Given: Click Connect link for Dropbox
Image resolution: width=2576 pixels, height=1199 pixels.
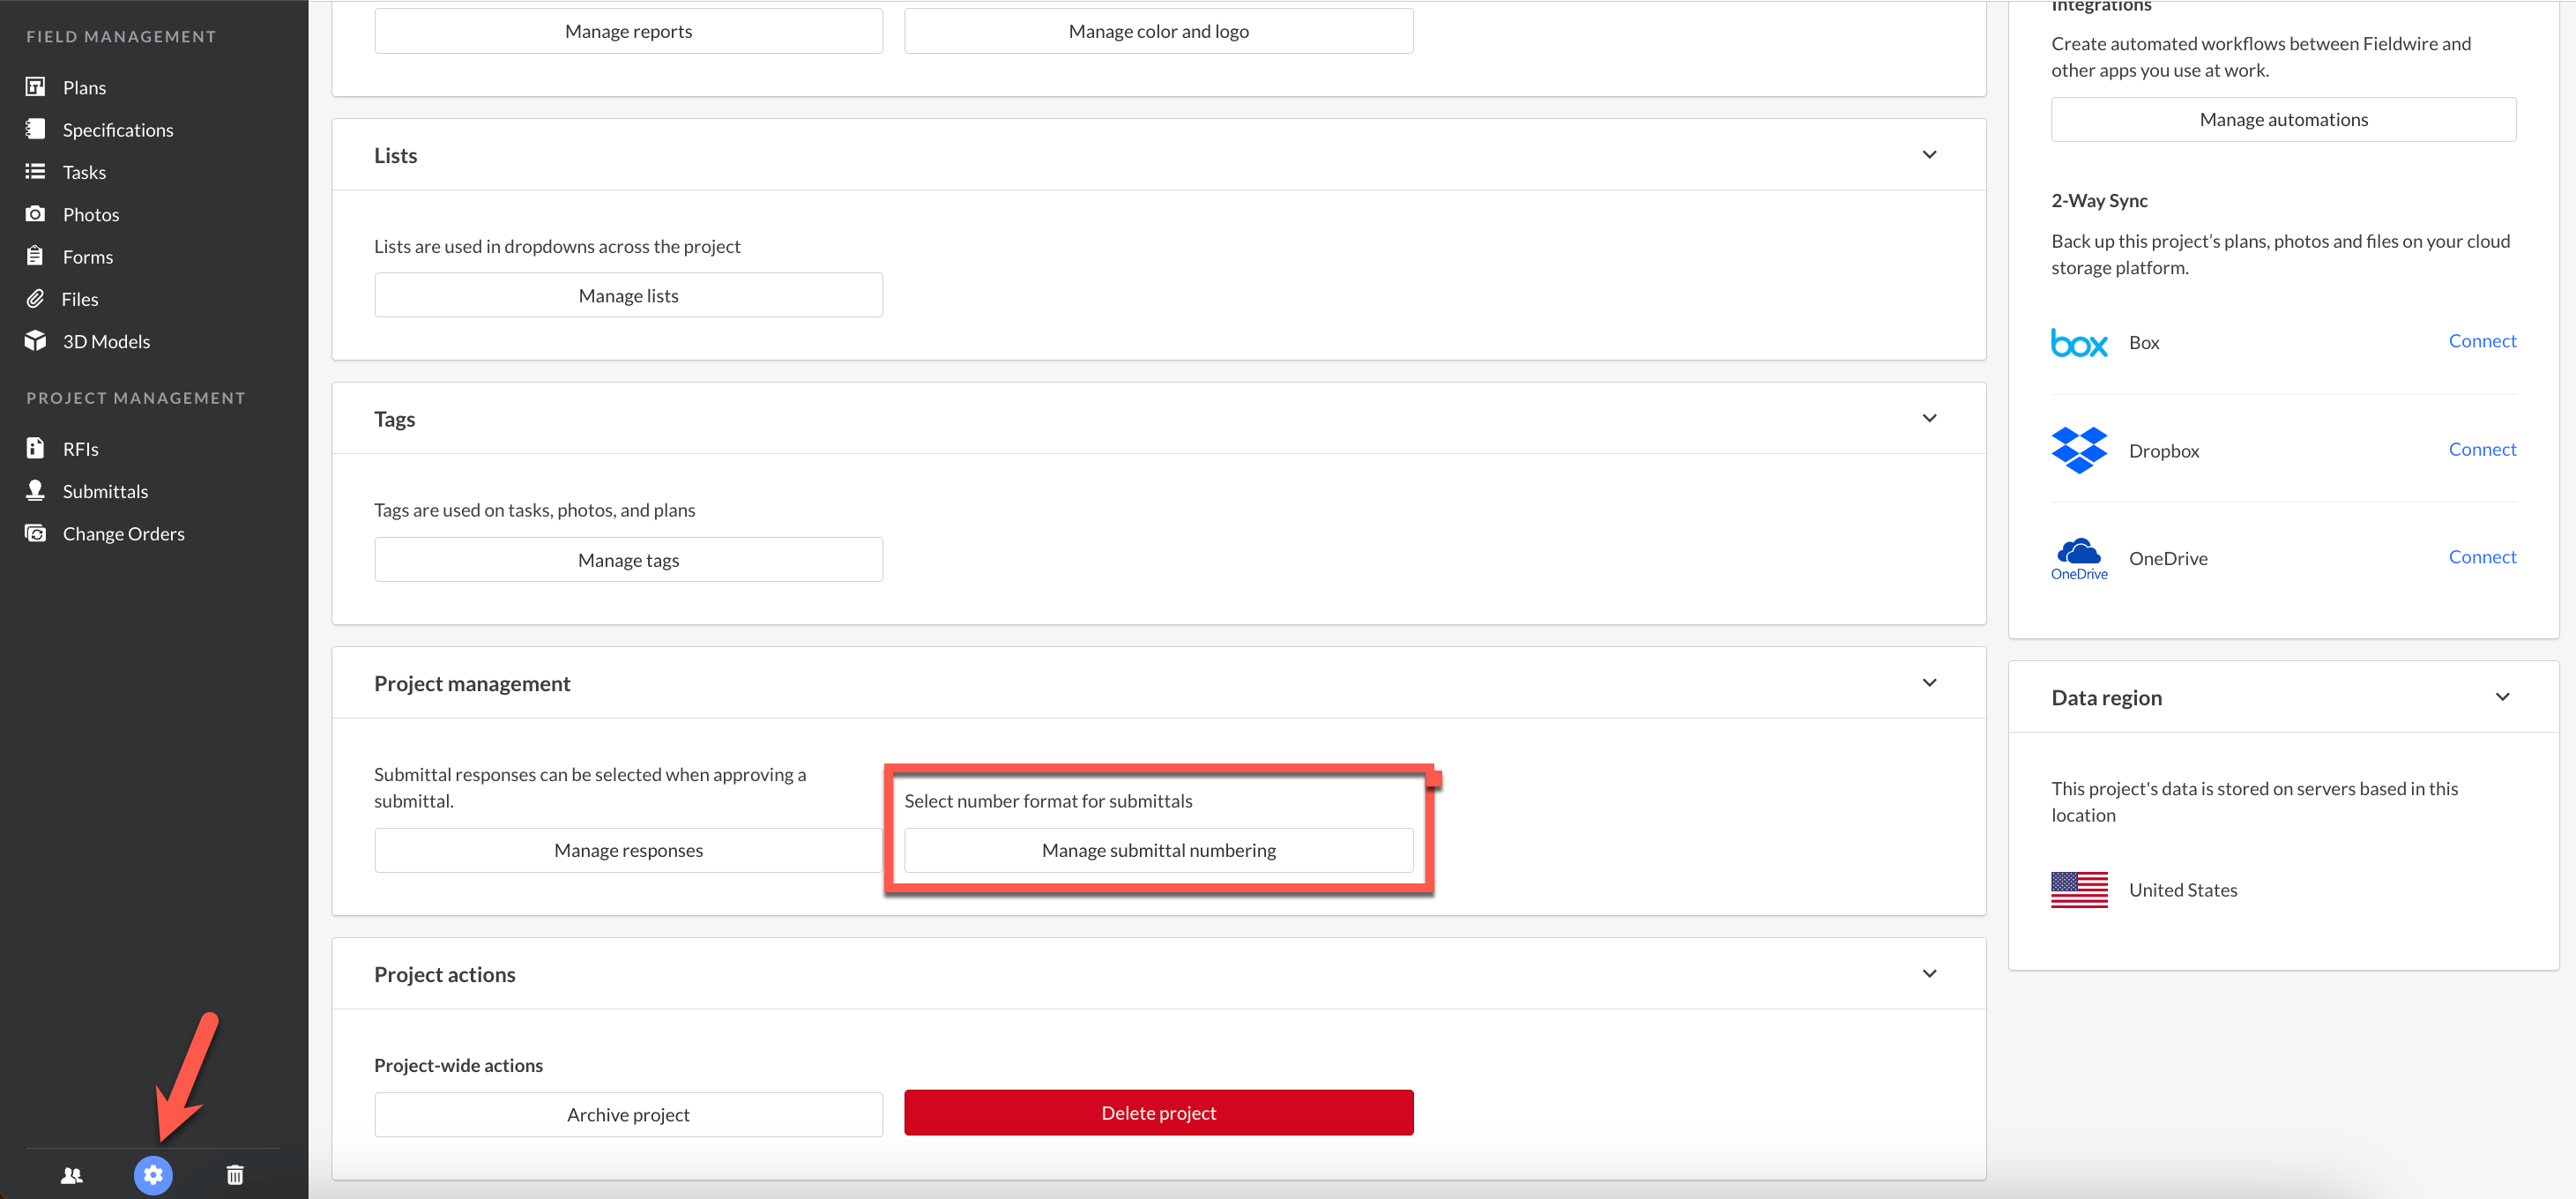Looking at the screenshot, I should (2481, 449).
